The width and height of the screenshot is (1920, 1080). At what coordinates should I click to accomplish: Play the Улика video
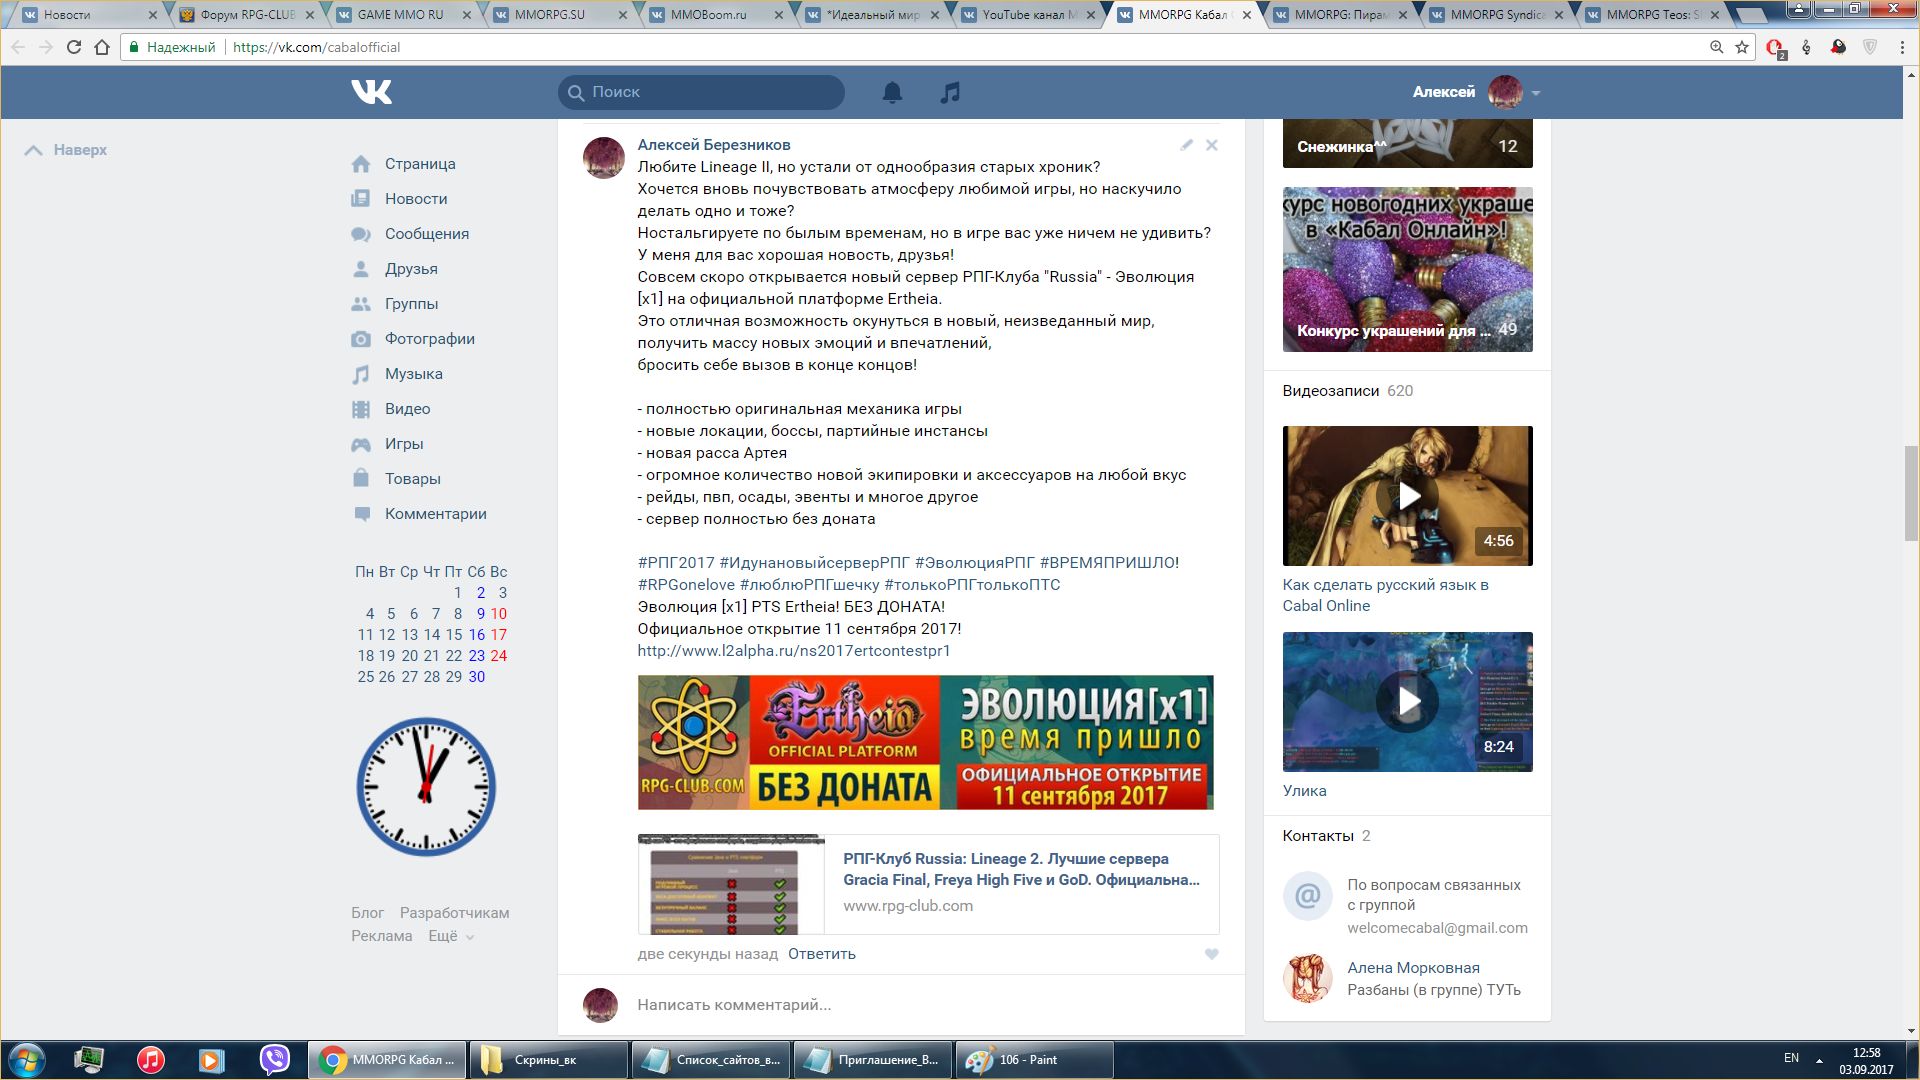pos(1407,702)
